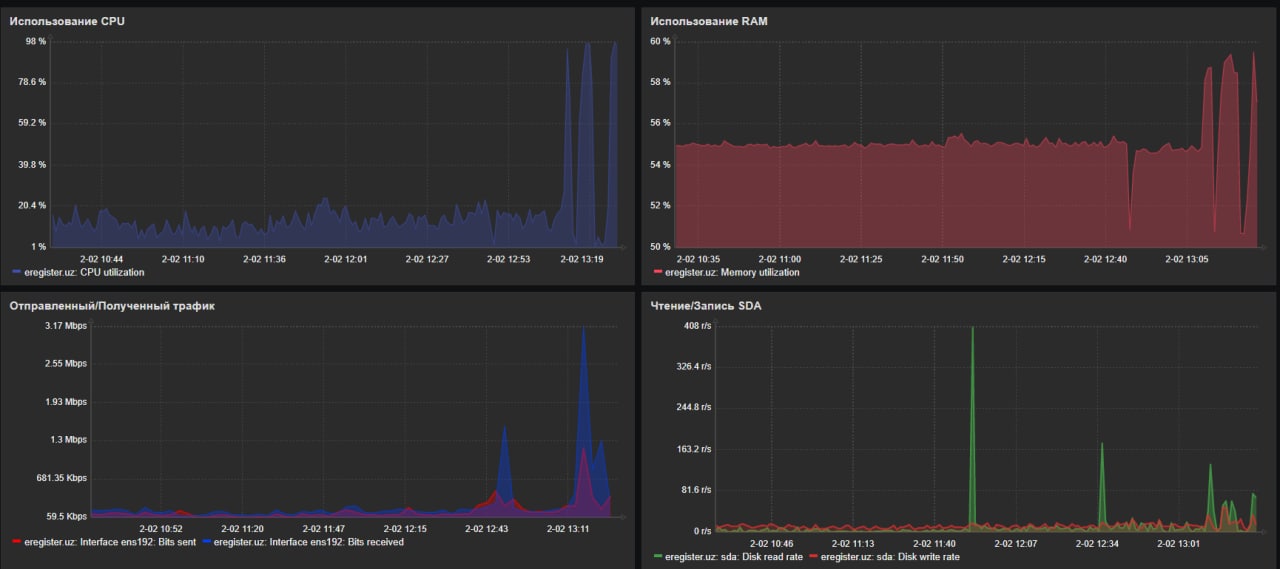Click the red swatch beside Memory utilization
1280x569 pixels.
[x=657, y=273]
